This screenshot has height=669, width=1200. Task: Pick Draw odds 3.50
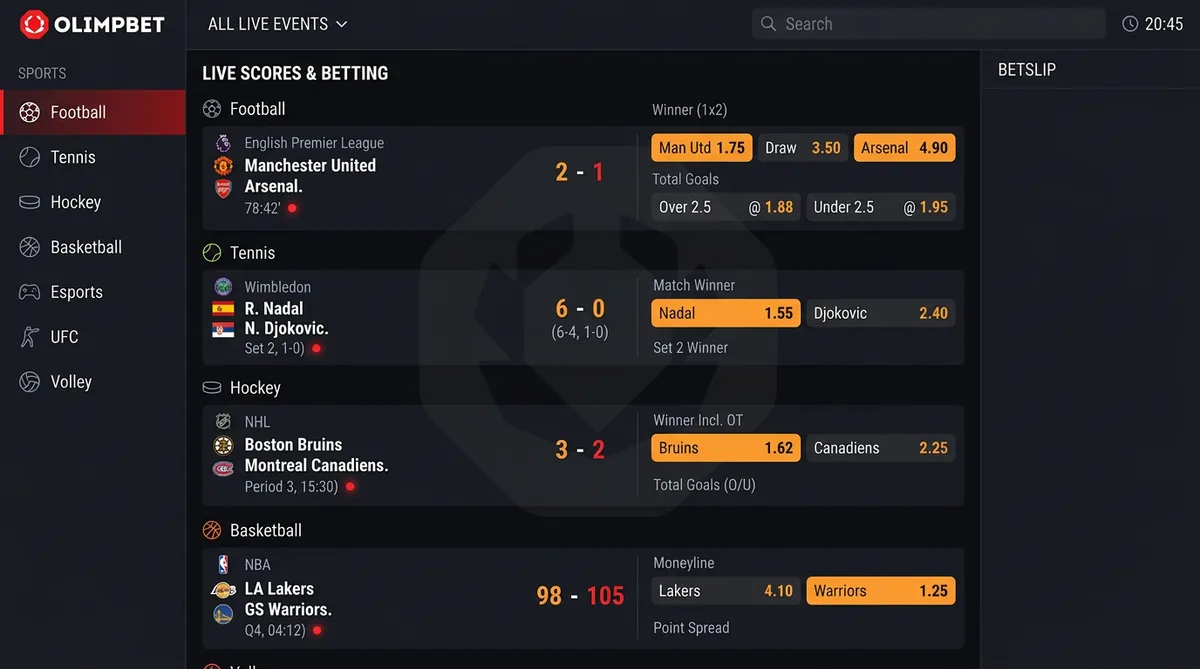(x=802, y=148)
